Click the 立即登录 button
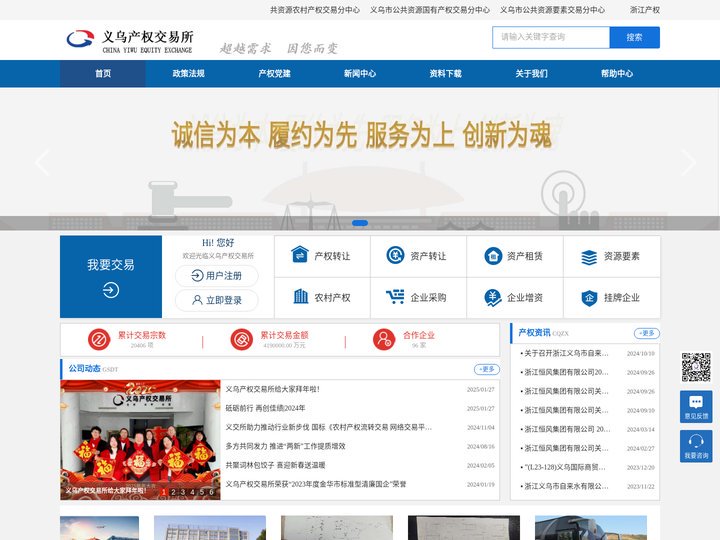720x540 pixels. click(x=216, y=300)
